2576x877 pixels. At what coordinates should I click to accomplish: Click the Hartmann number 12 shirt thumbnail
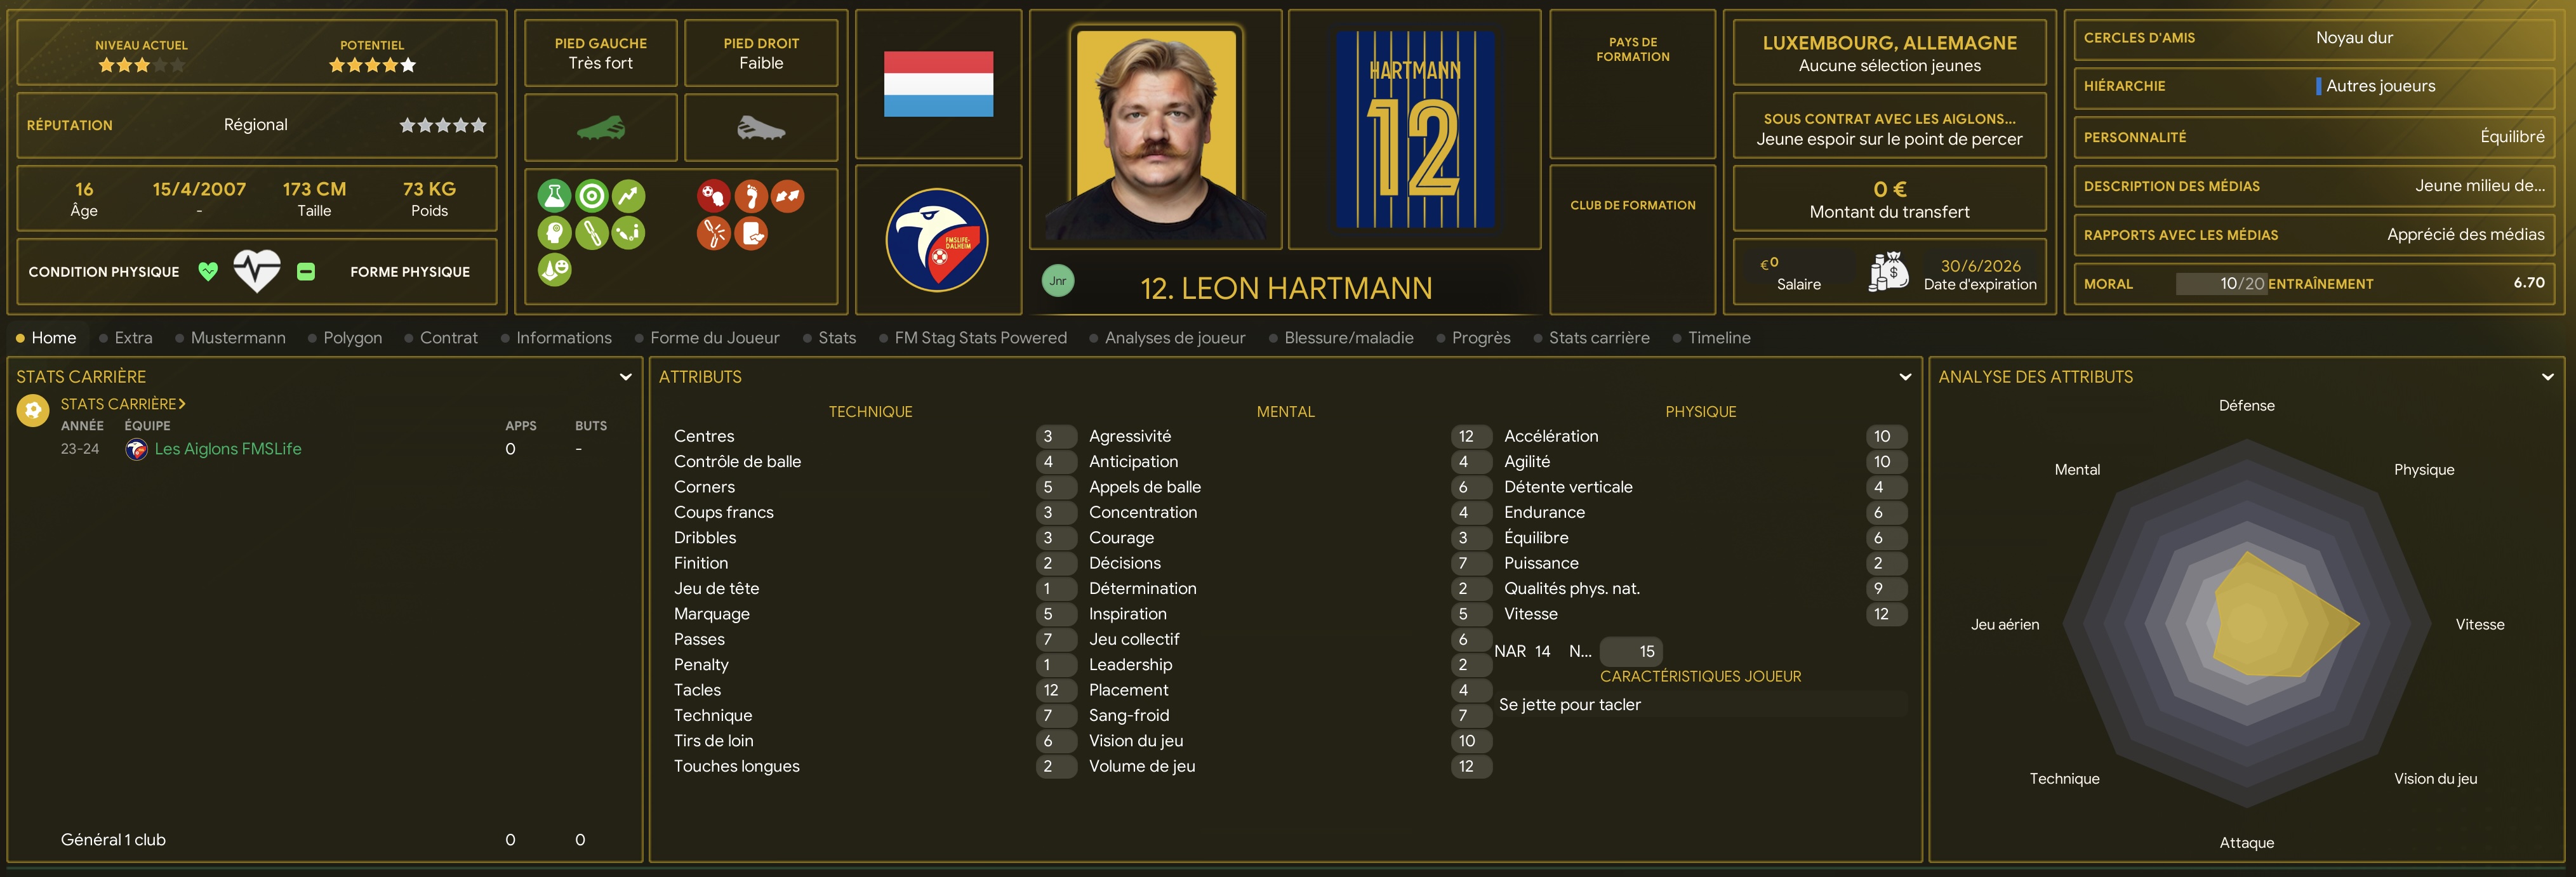[x=1415, y=129]
